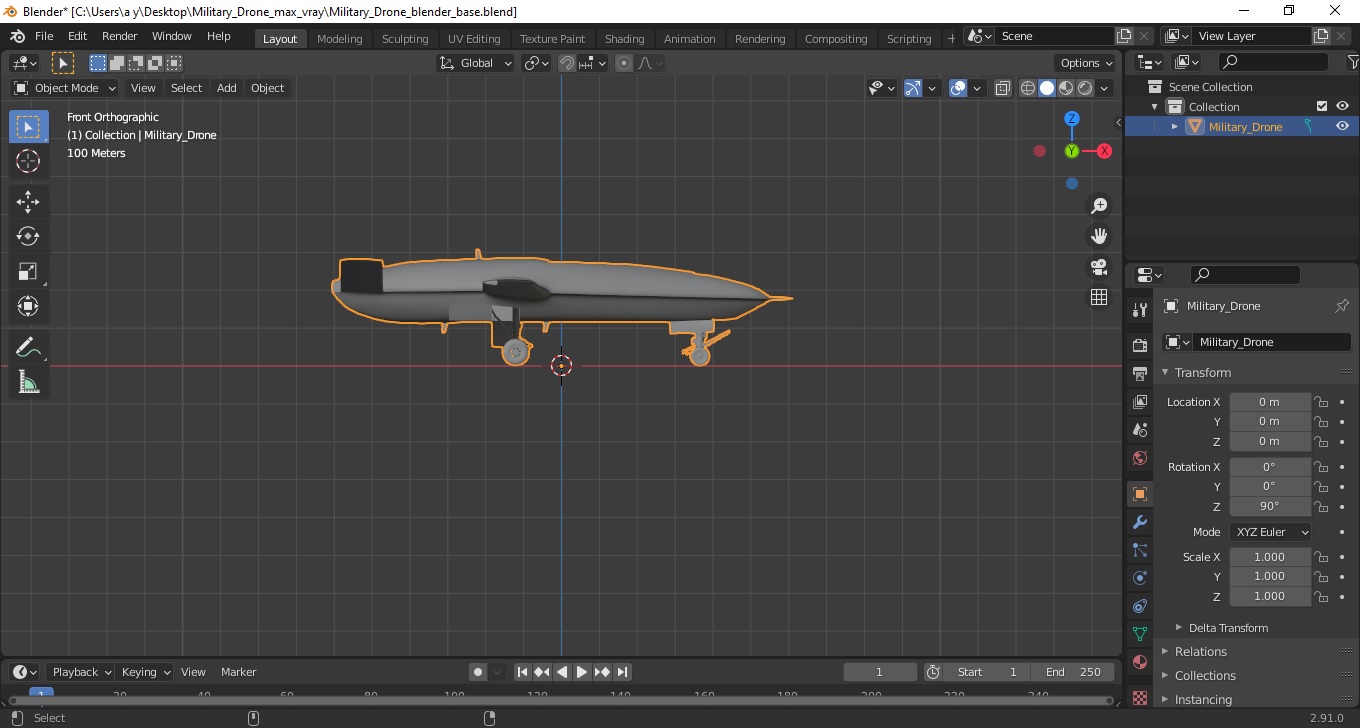Click the Rotation Z 90° field
This screenshot has width=1360, height=728.
(1270, 506)
